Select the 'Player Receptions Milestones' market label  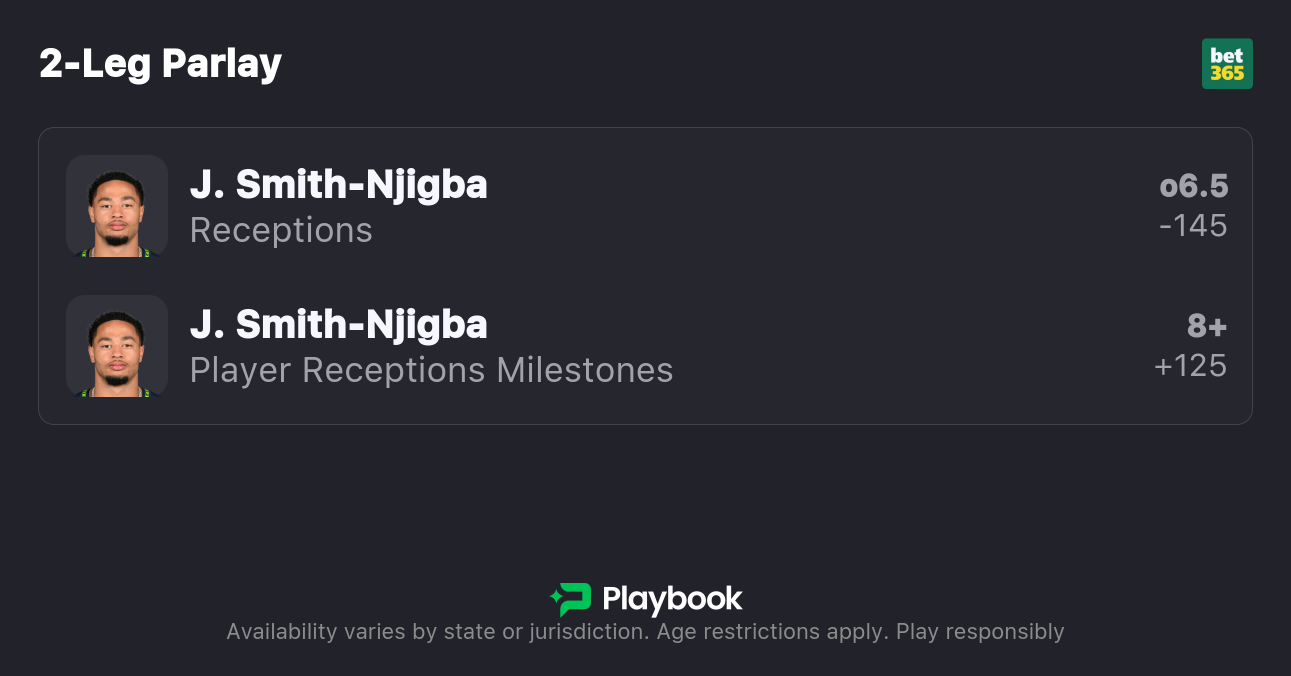pos(431,371)
